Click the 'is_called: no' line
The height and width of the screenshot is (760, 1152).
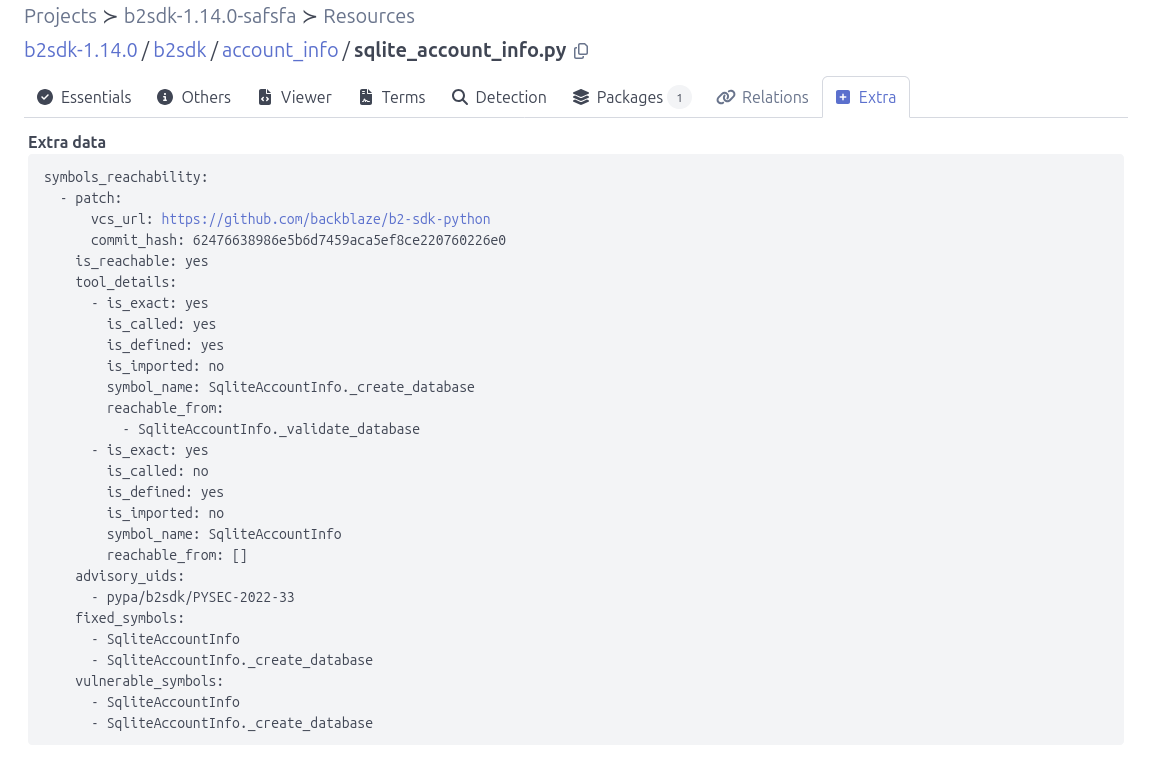(x=157, y=471)
